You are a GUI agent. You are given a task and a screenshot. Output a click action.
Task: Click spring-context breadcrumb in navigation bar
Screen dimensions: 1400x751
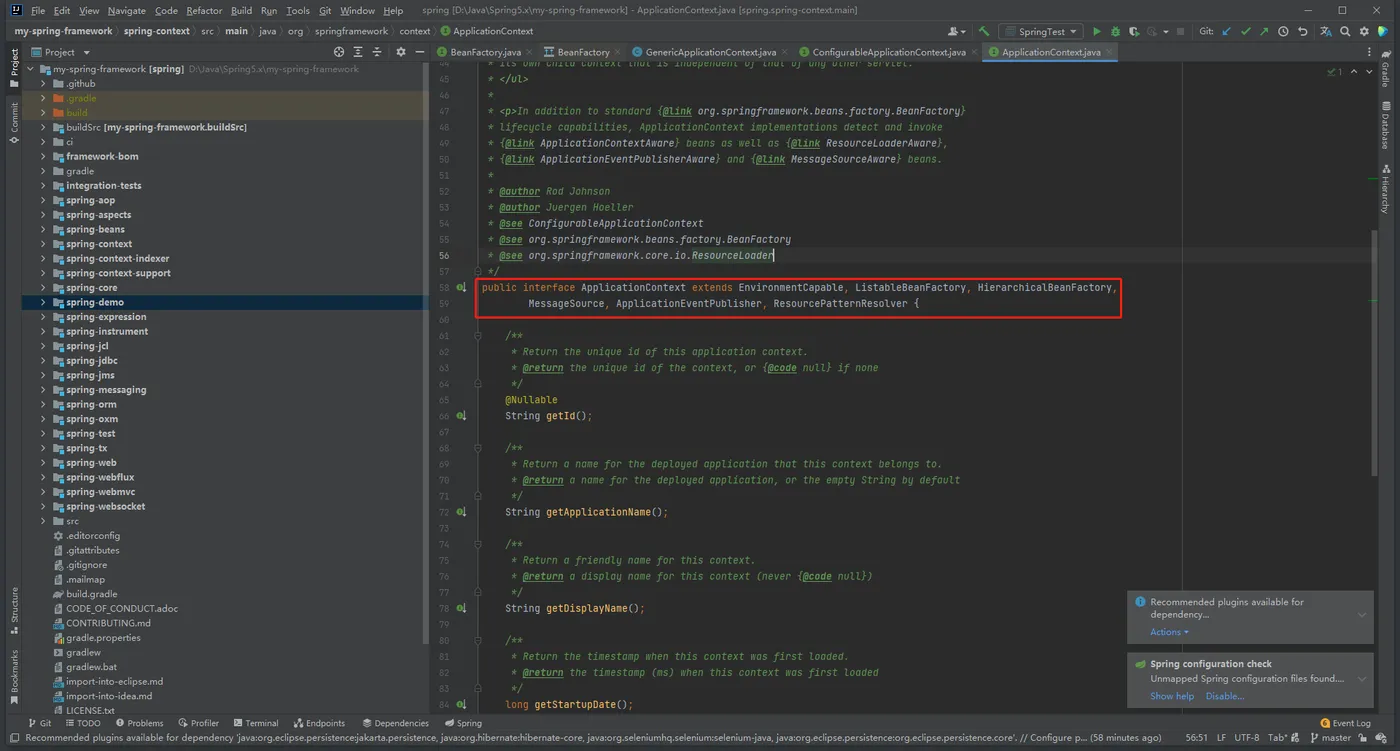[x=157, y=31]
